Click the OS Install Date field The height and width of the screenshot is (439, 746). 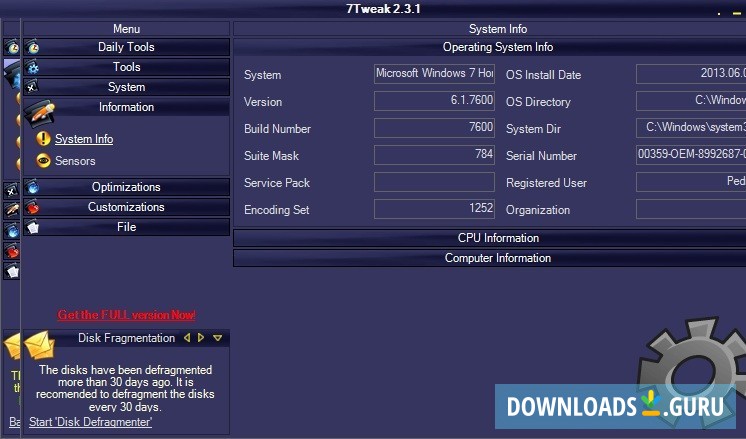691,74
